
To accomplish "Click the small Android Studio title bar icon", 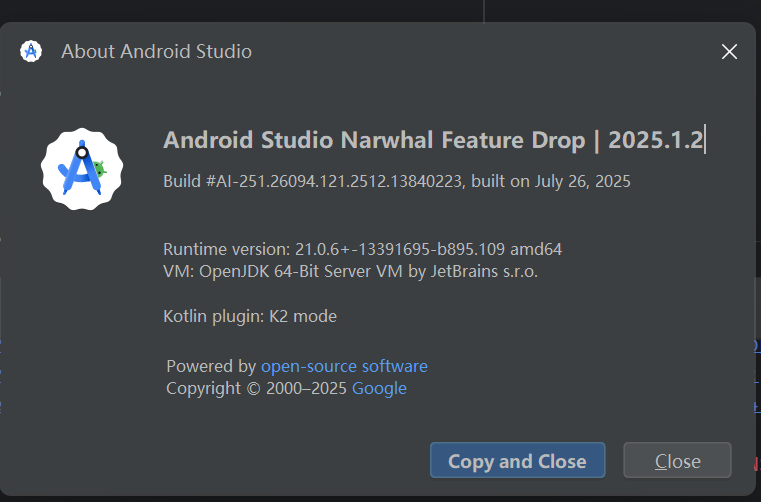I will (31, 51).
